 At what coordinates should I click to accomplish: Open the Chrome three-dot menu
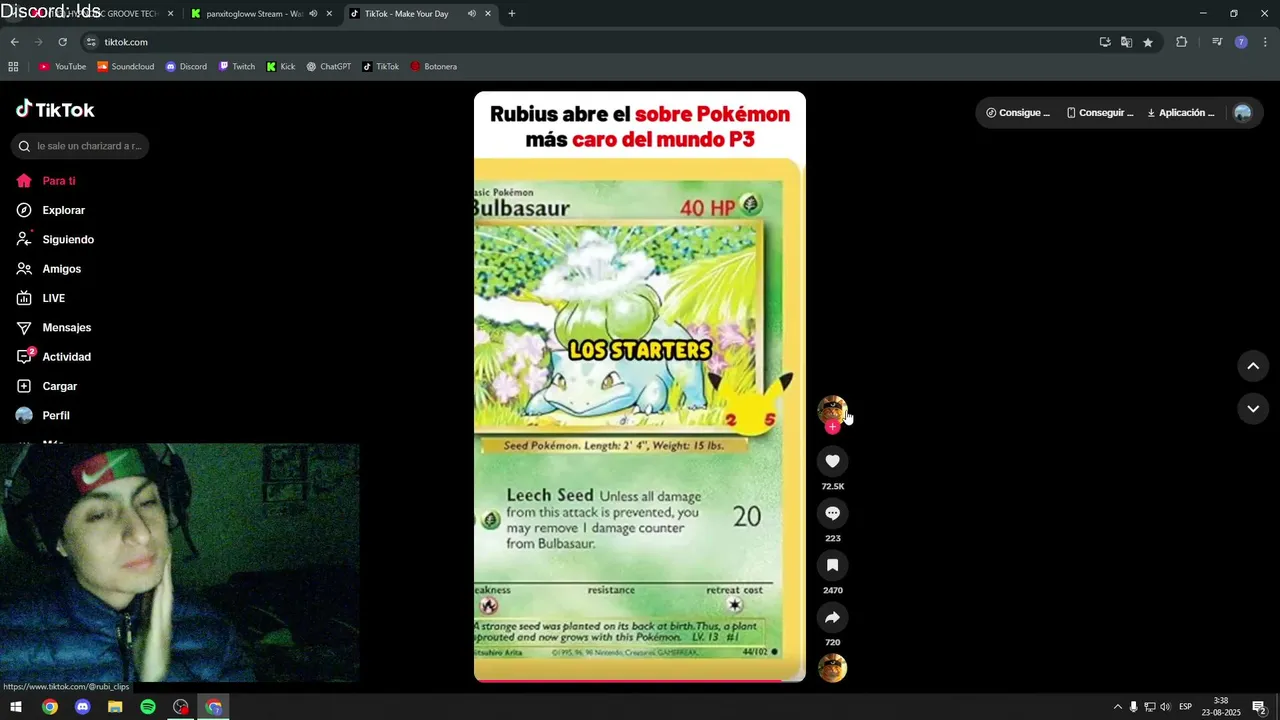point(1265,42)
